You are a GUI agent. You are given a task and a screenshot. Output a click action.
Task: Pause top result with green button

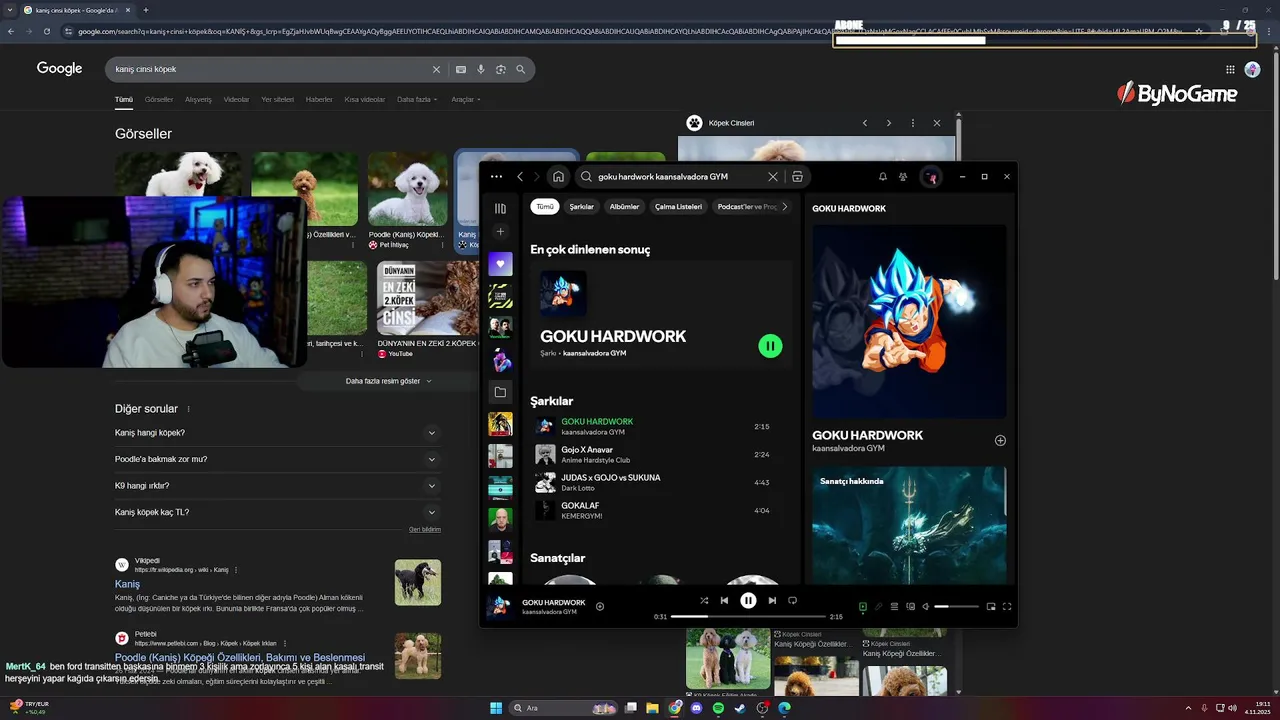[x=770, y=346]
